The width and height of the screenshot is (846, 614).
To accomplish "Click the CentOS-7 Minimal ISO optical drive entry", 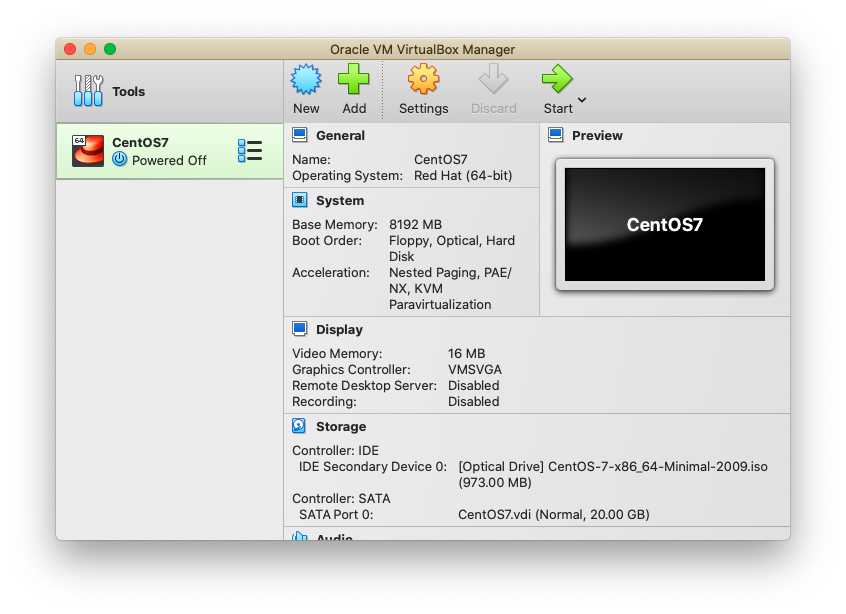I will pos(612,467).
